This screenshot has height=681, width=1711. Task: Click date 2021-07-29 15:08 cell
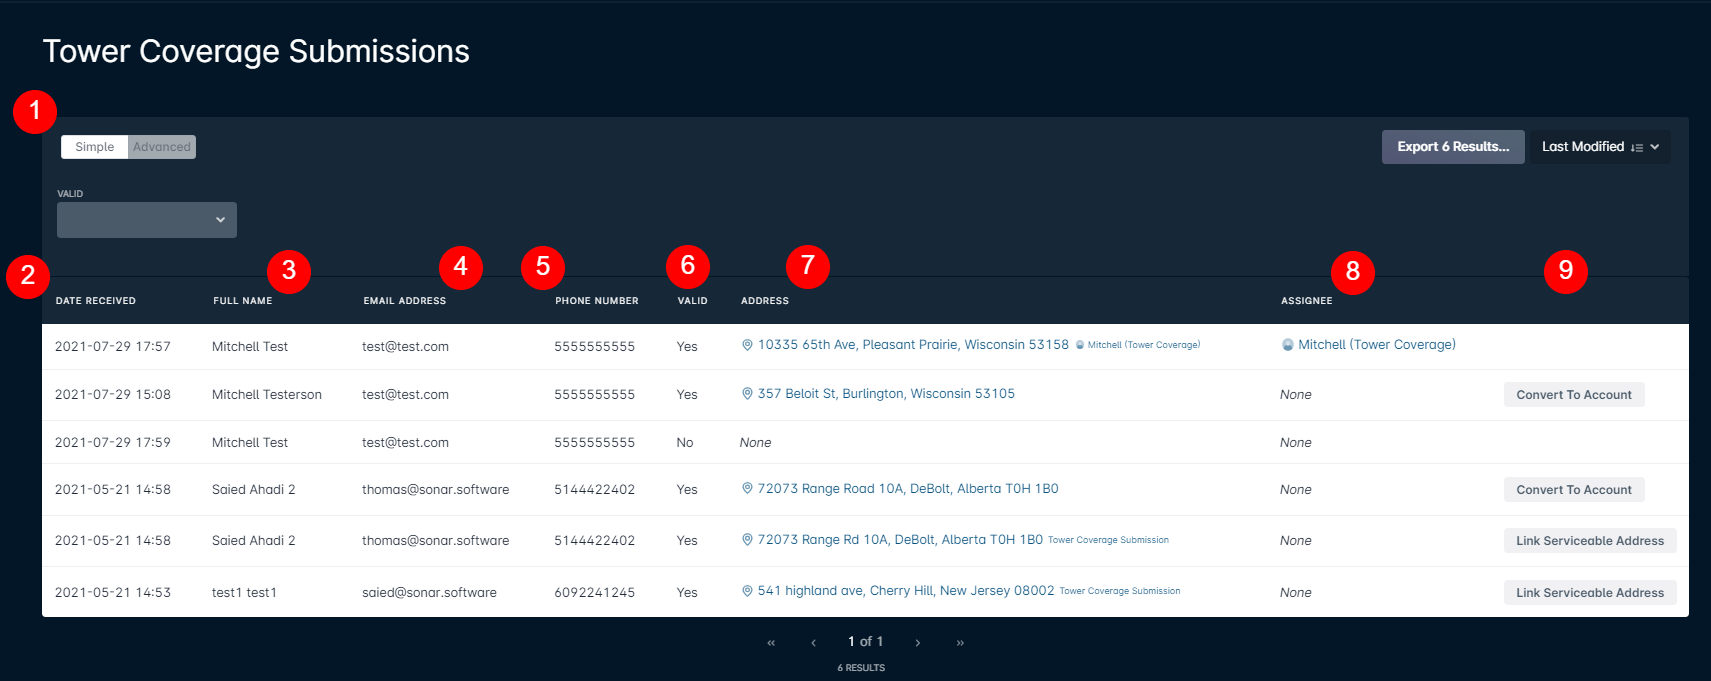click(x=113, y=395)
